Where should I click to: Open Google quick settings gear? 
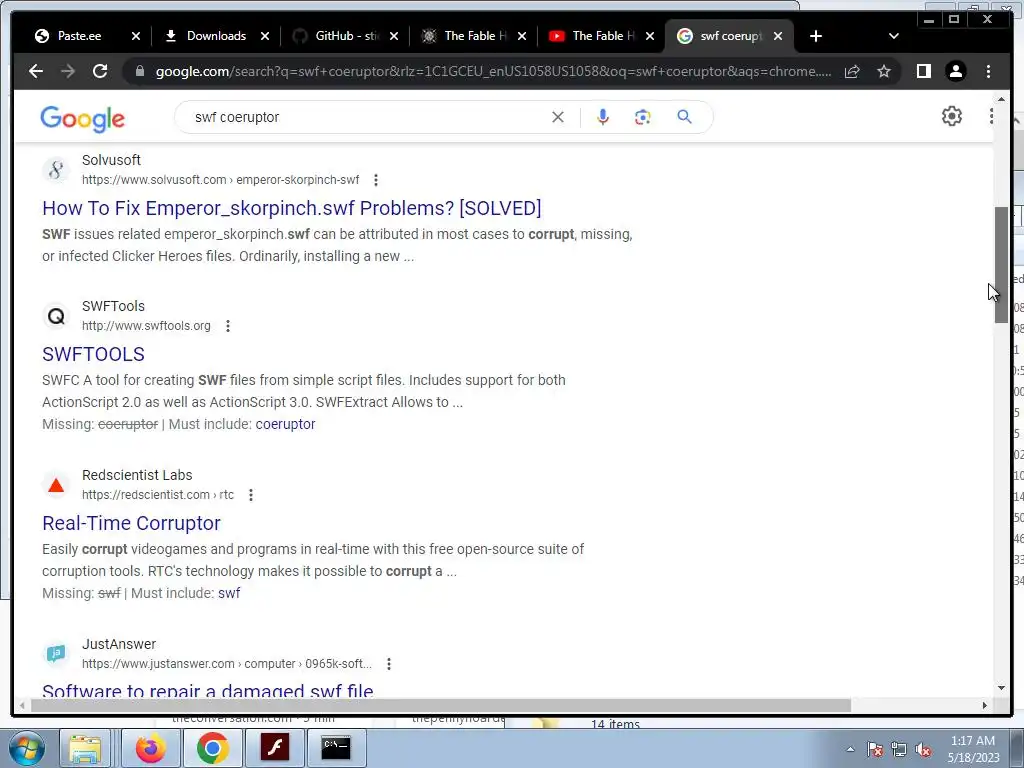952,116
